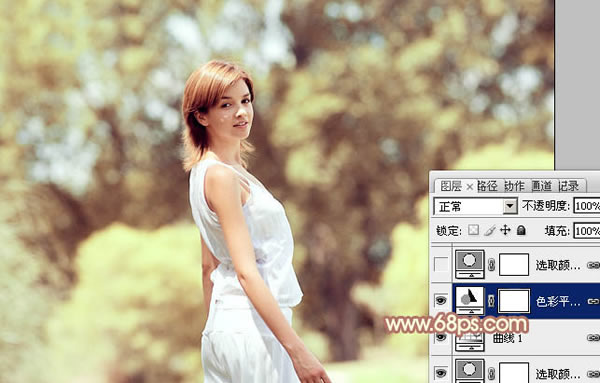Click the opacity 100% input field
The image size is (600, 383).
(587, 206)
